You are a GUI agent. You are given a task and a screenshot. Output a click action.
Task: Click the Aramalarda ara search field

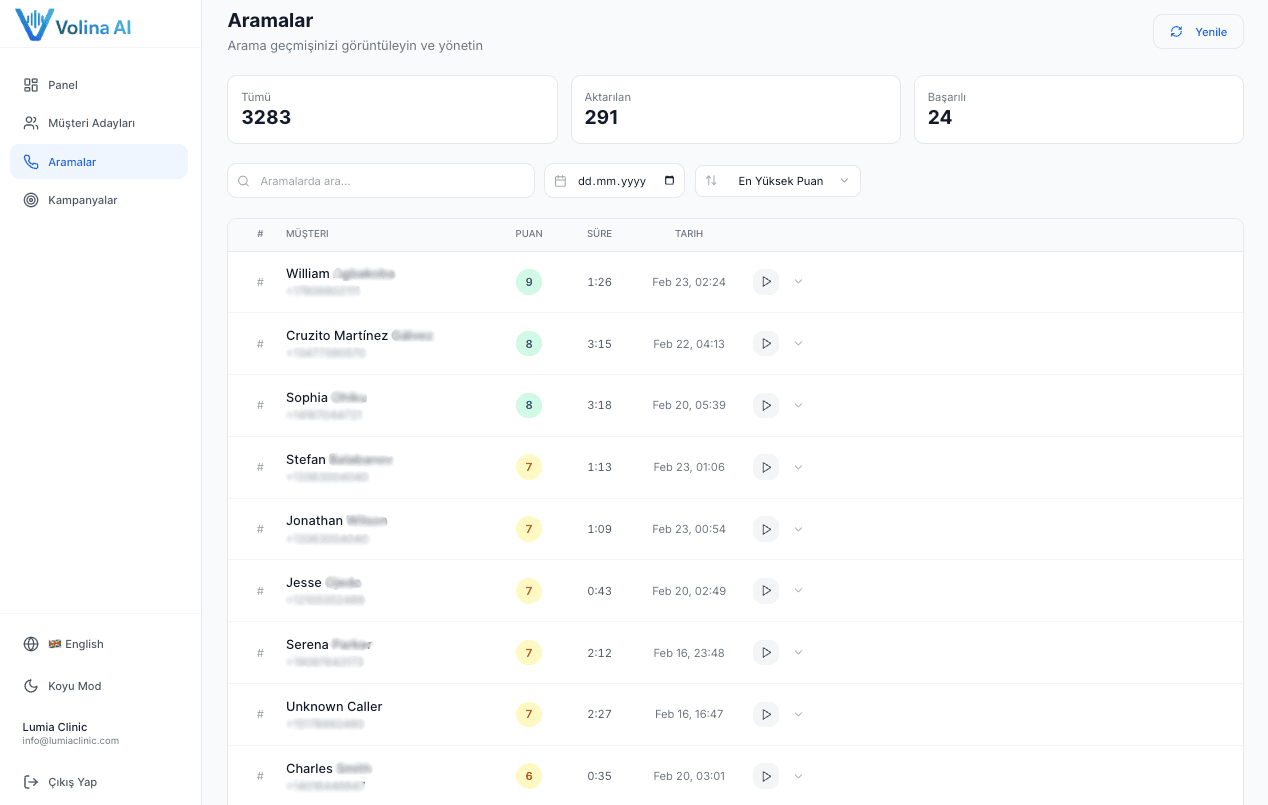[x=380, y=181]
